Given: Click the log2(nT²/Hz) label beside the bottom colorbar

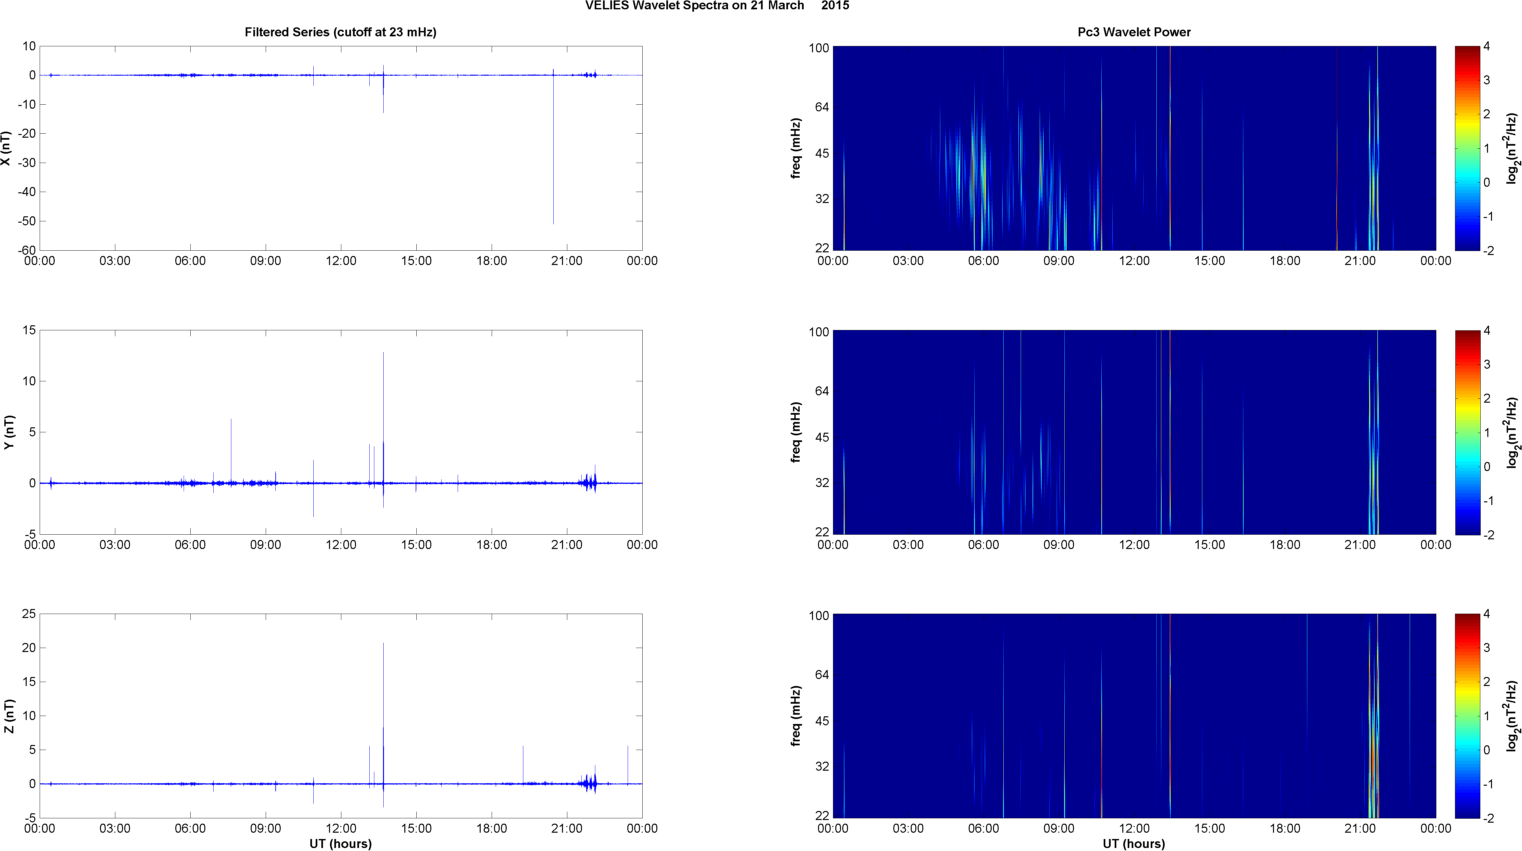Looking at the screenshot, I should click(x=1513, y=716).
